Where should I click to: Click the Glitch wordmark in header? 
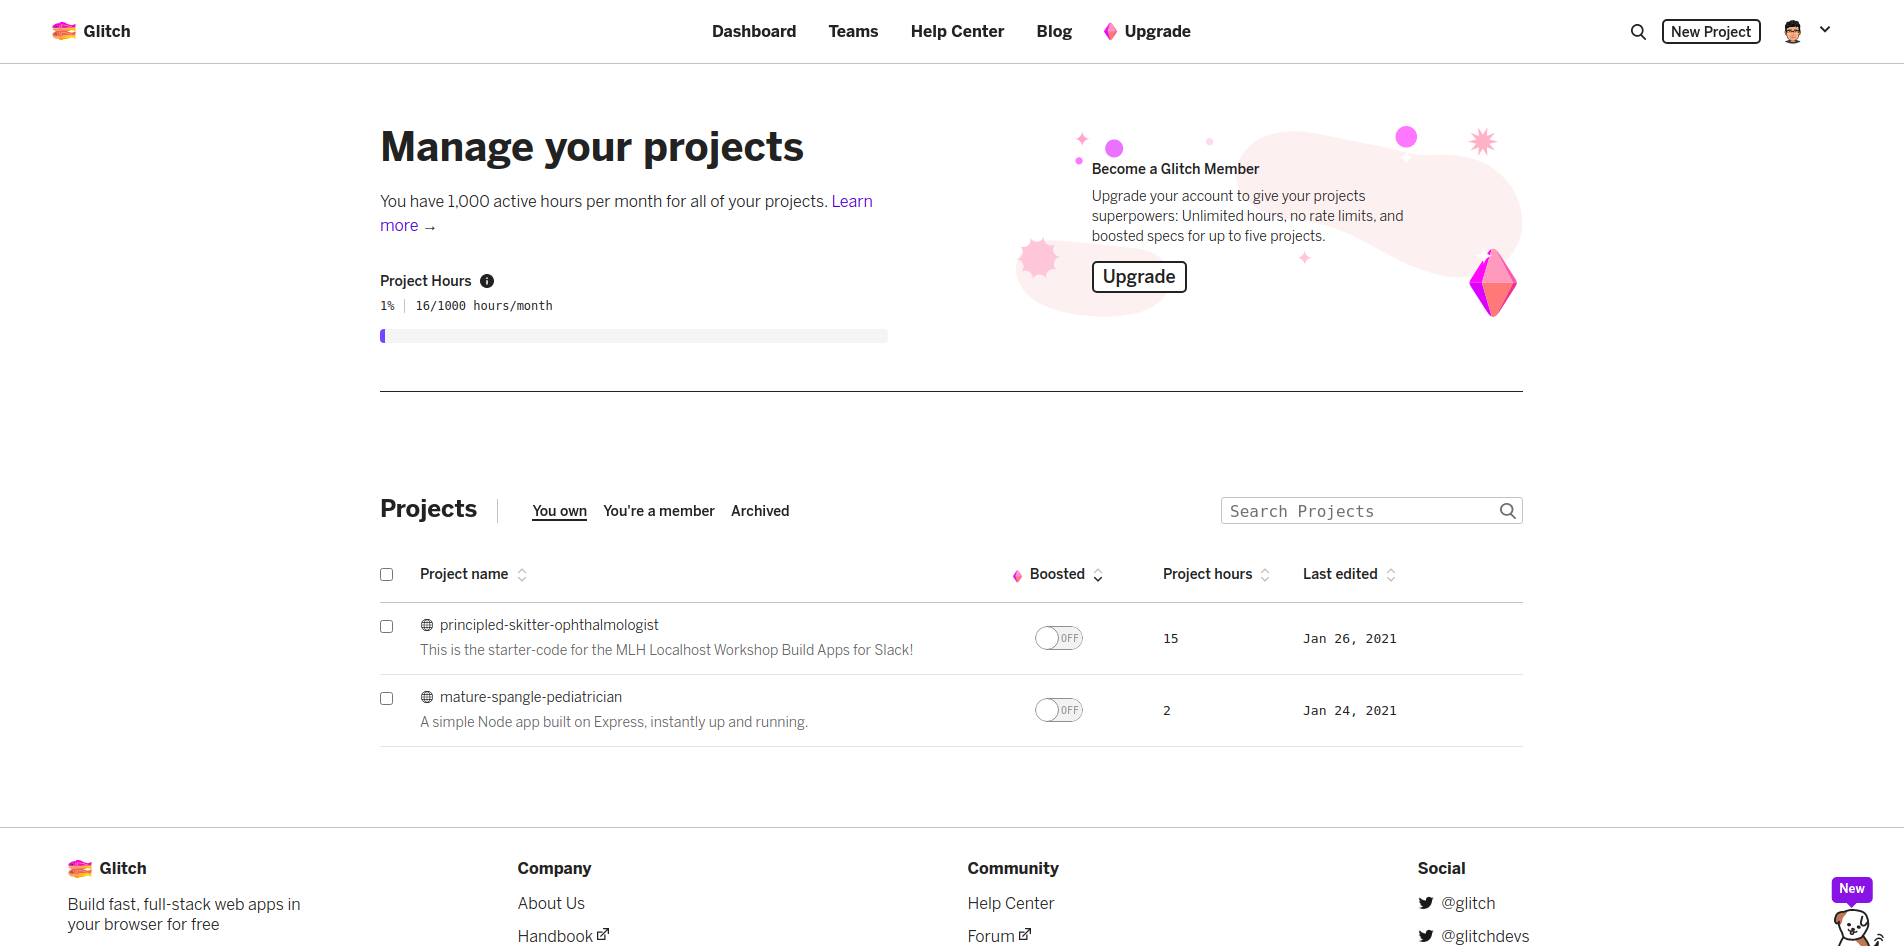(x=107, y=32)
